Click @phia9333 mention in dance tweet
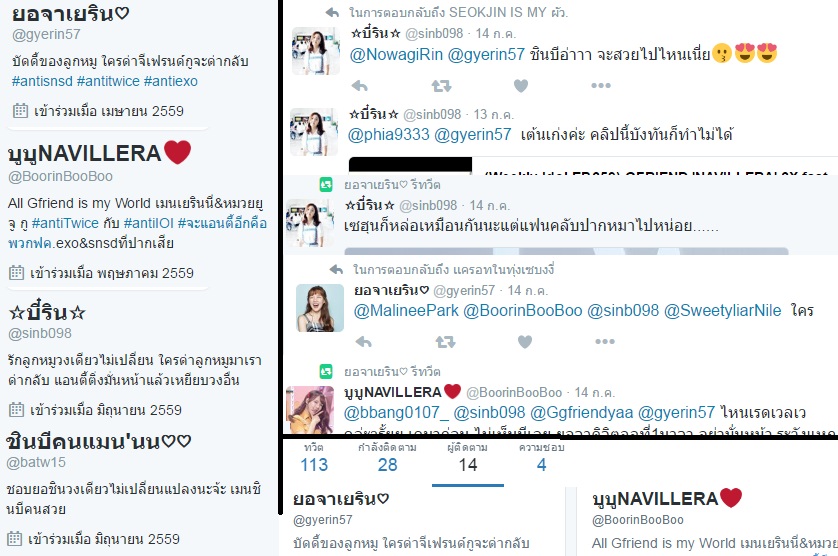Viewport: 838px width, 556px height. (389, 134)
